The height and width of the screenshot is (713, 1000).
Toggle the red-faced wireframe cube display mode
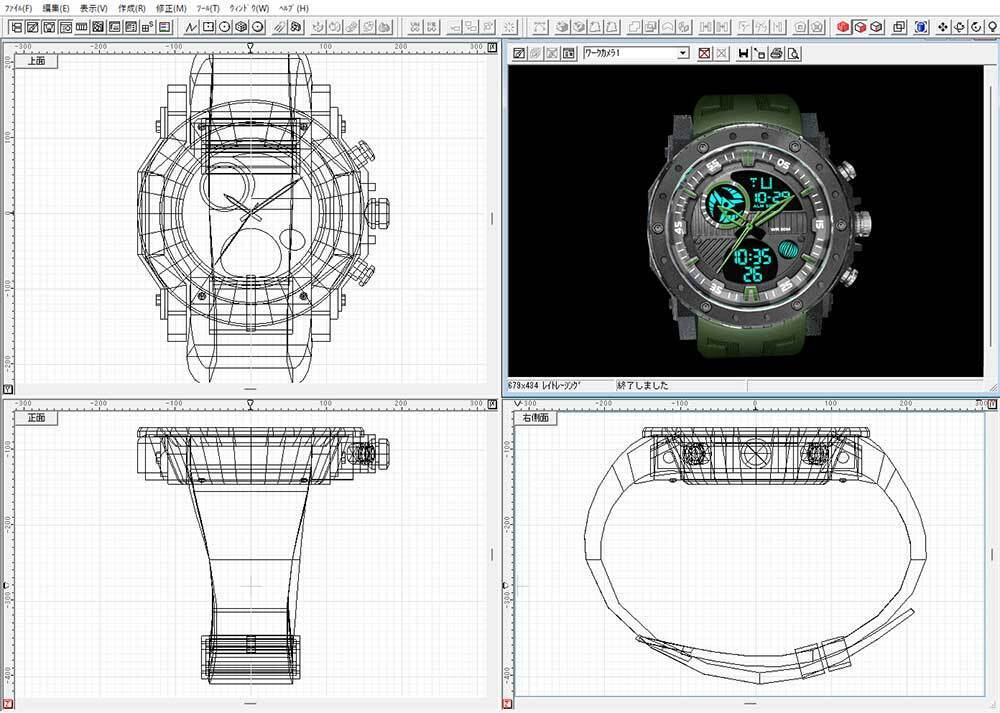859,27
